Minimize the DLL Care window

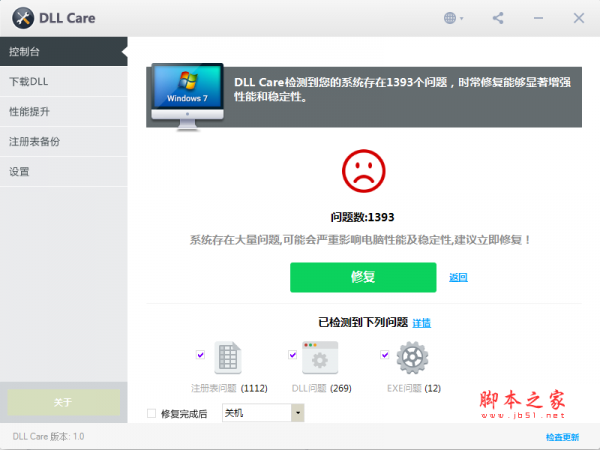coord(538,18)
